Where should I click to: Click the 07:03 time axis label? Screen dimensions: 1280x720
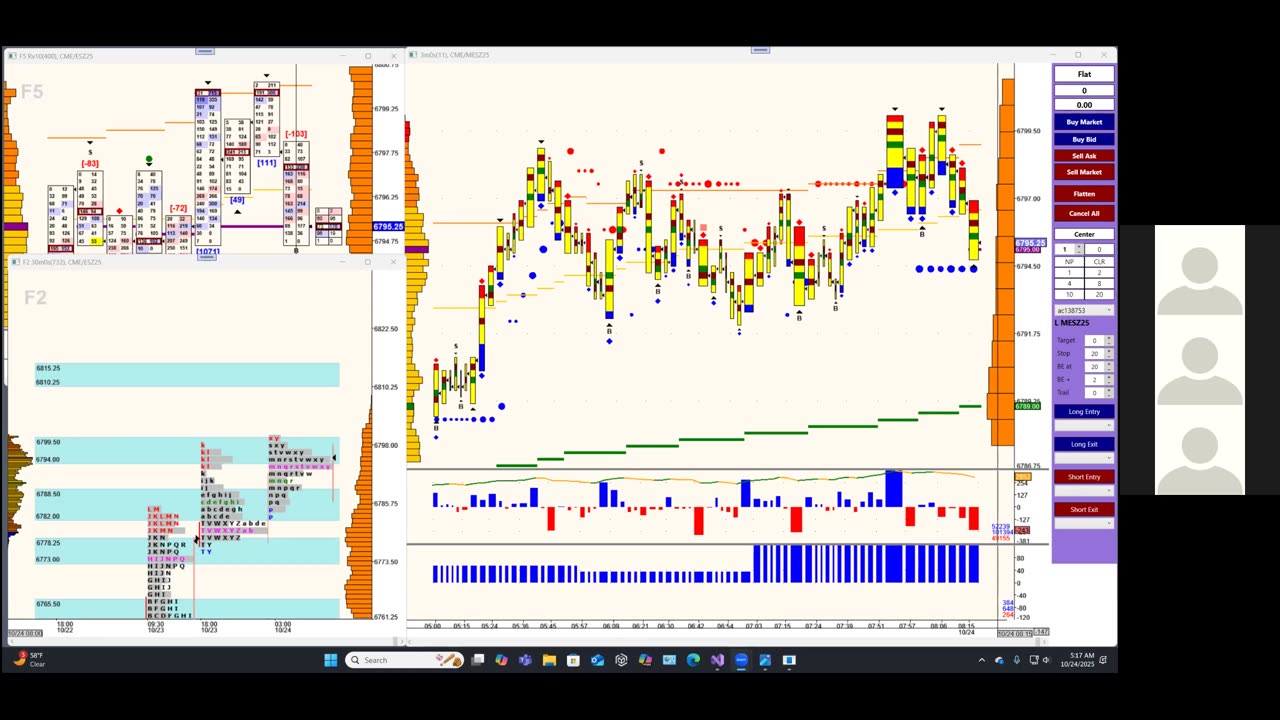753,626
